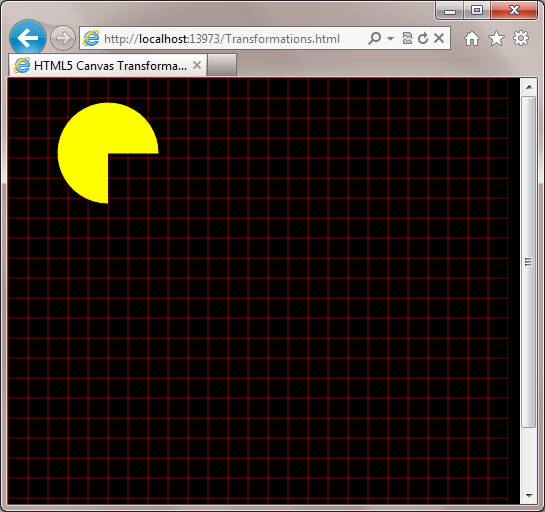
Task: Expand the address bar autocomplete dropdown arrow
Action: [390, 38]
